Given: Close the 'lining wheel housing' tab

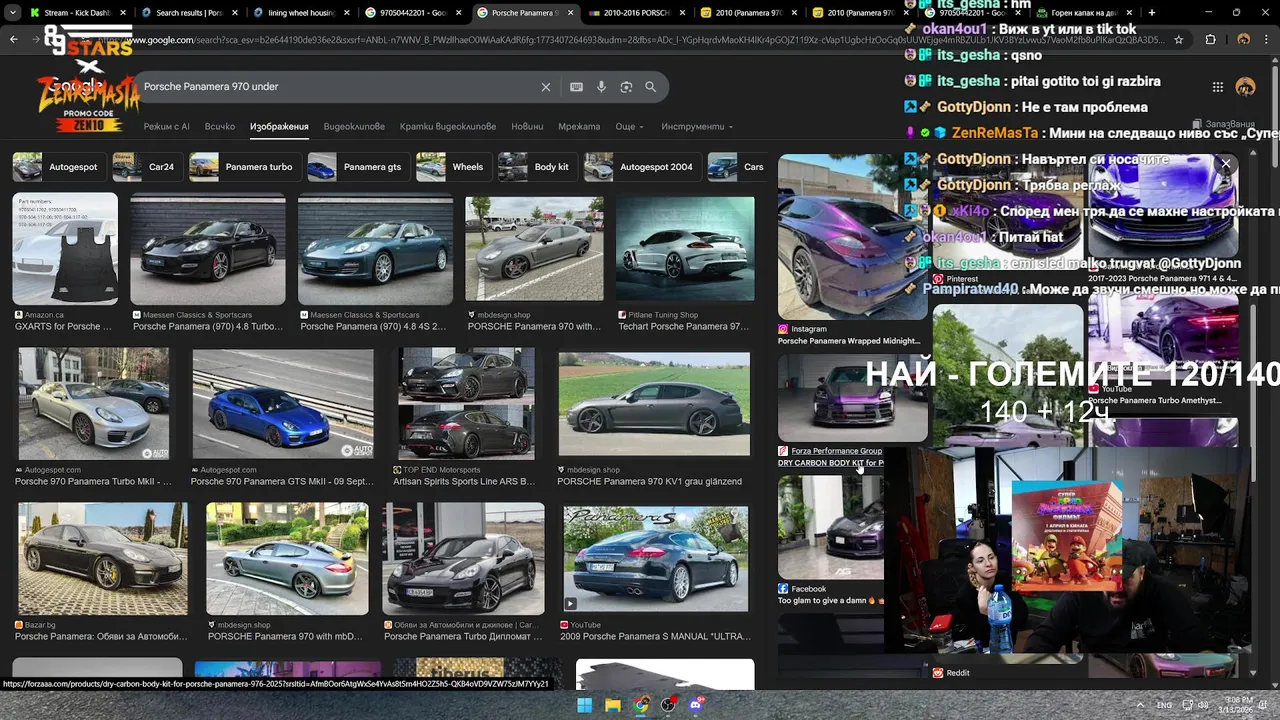Looking at the screenshot, I should pyautogui.click(x=349, y=13).
